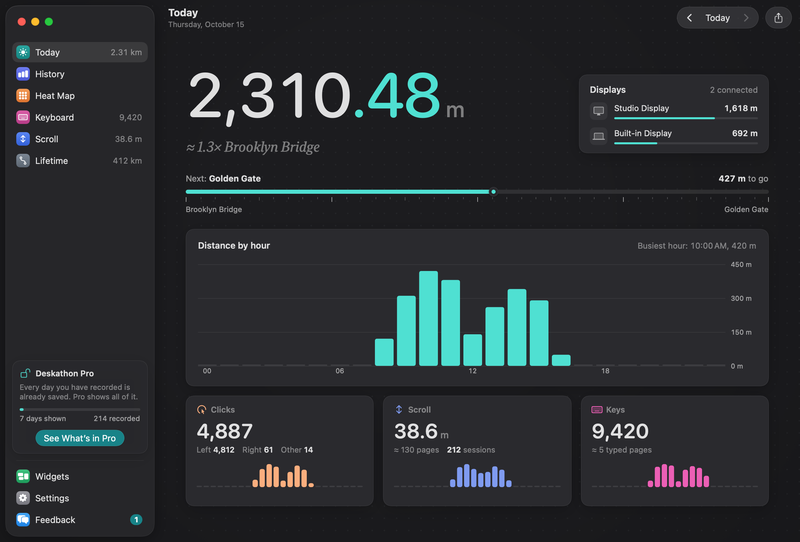Image resolution: width=800 pixels, height=542 pixels.
Task: Open the Feedback label
Action: click(x=55, y=520)
